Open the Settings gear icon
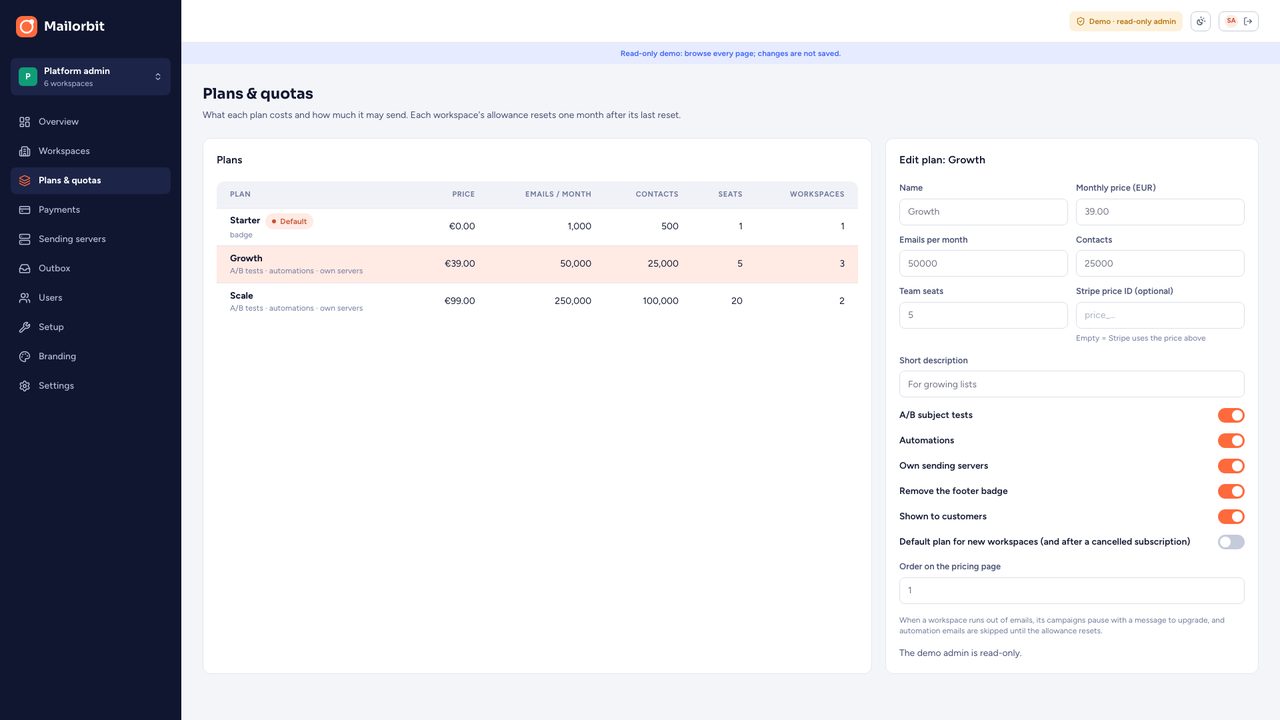 [x=25, y=386]
